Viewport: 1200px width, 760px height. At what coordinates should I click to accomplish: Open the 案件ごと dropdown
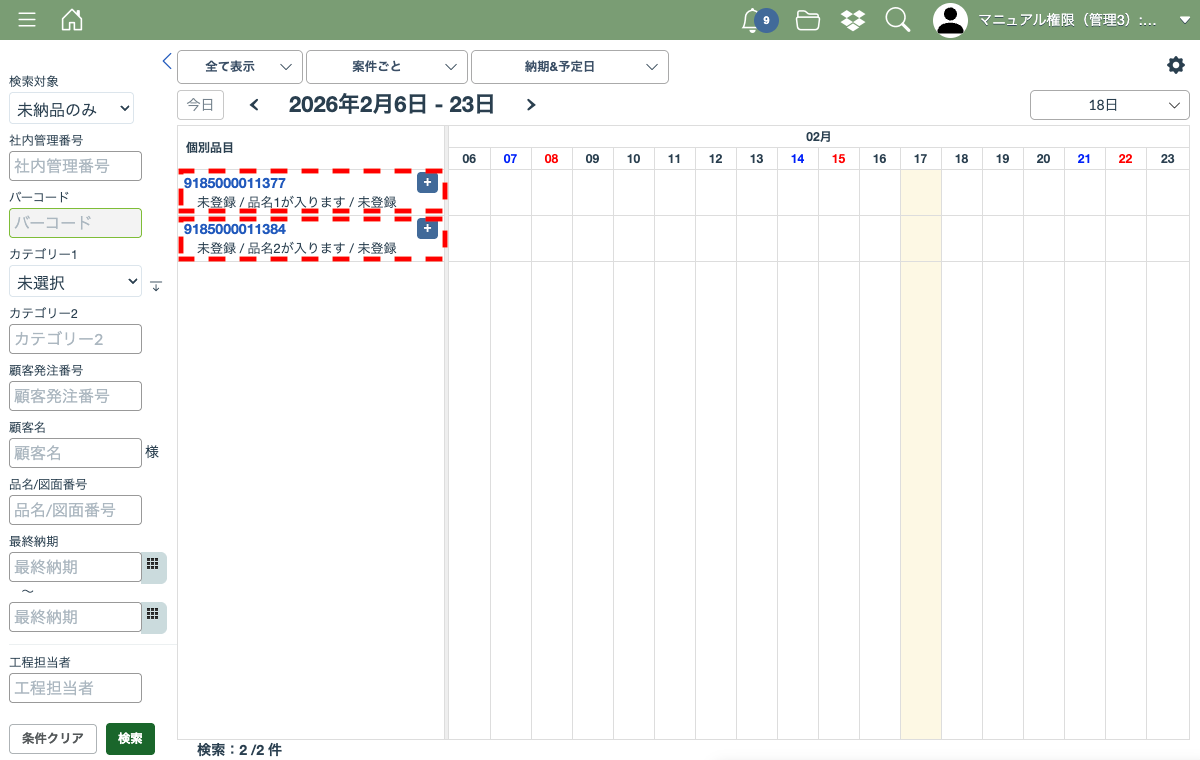pyautogui.click(x=387, y=67)
